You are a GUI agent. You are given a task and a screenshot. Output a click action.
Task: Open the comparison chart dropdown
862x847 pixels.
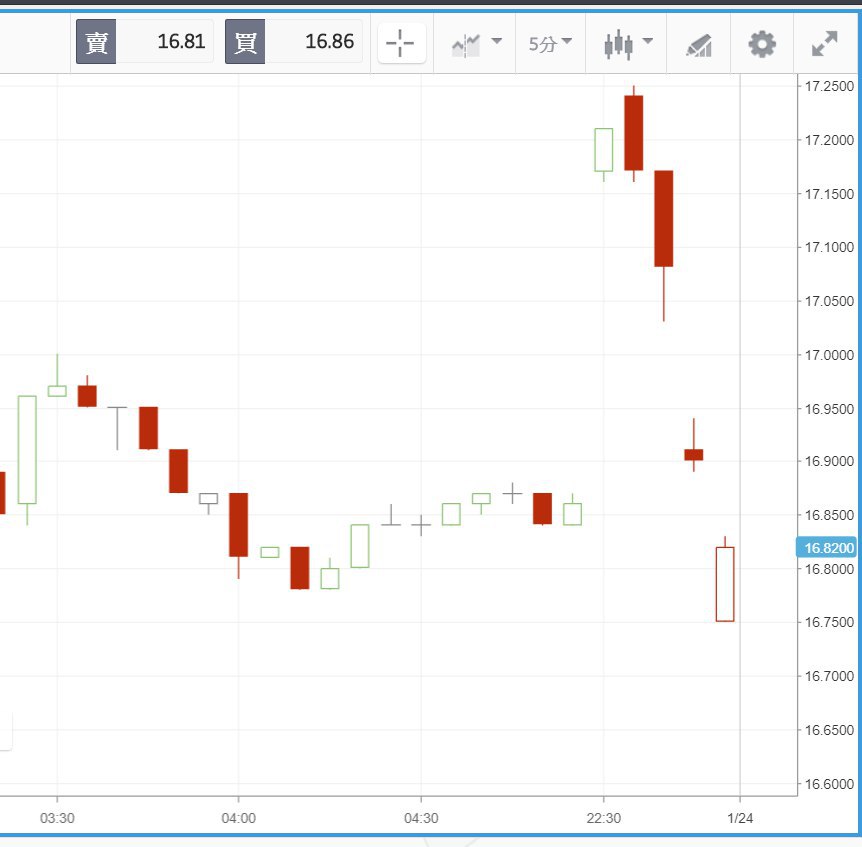(x=497, y=42)
